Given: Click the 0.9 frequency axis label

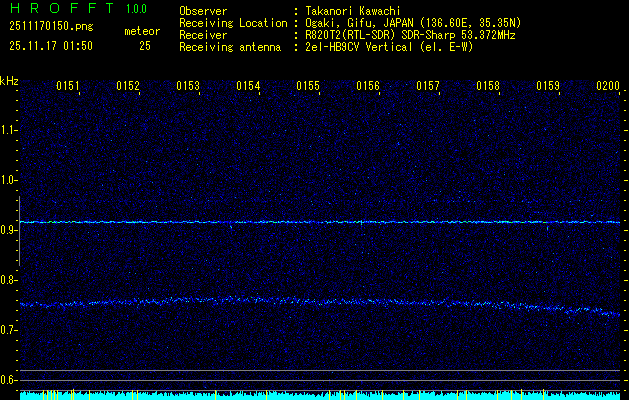Looking at the screenshot, I should click(8, 230).
